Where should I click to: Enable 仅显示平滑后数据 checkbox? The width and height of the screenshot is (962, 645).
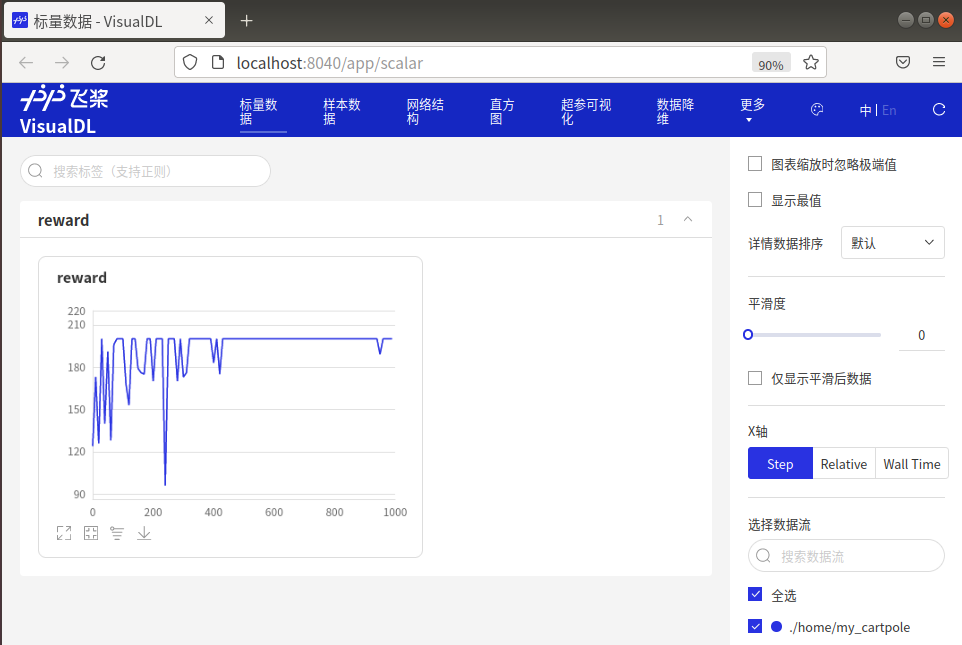coord(755,378)
